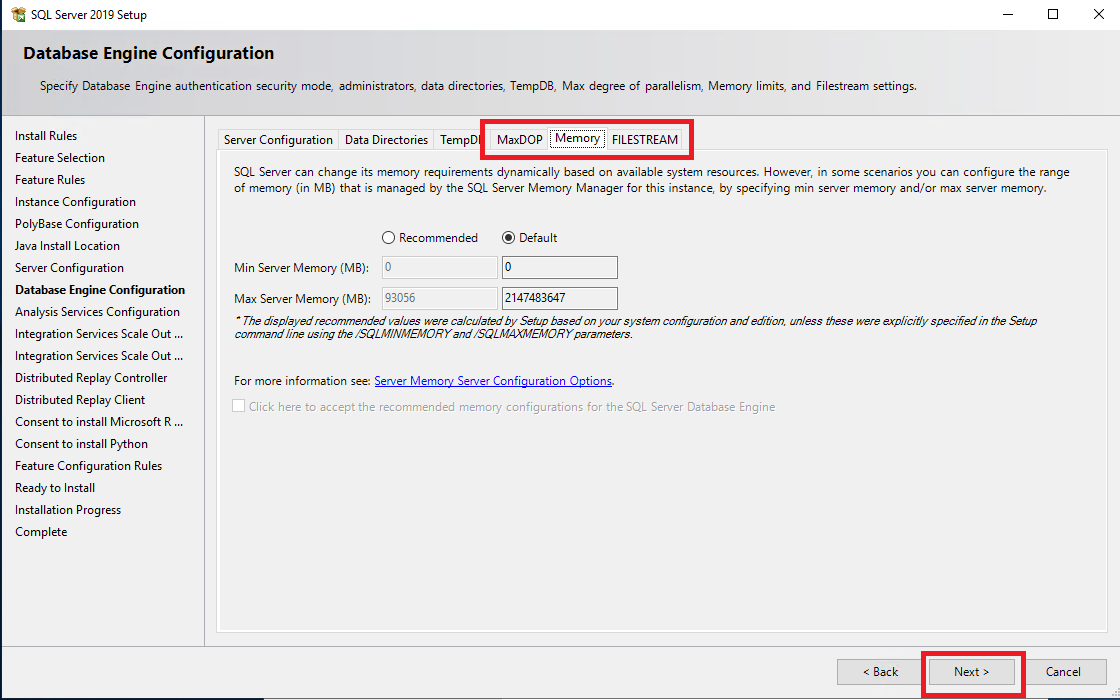Screen dimensions: 1120x700
Task: Minimize the SQL Server 2019 Setup window
Action: click(1008, 14)
